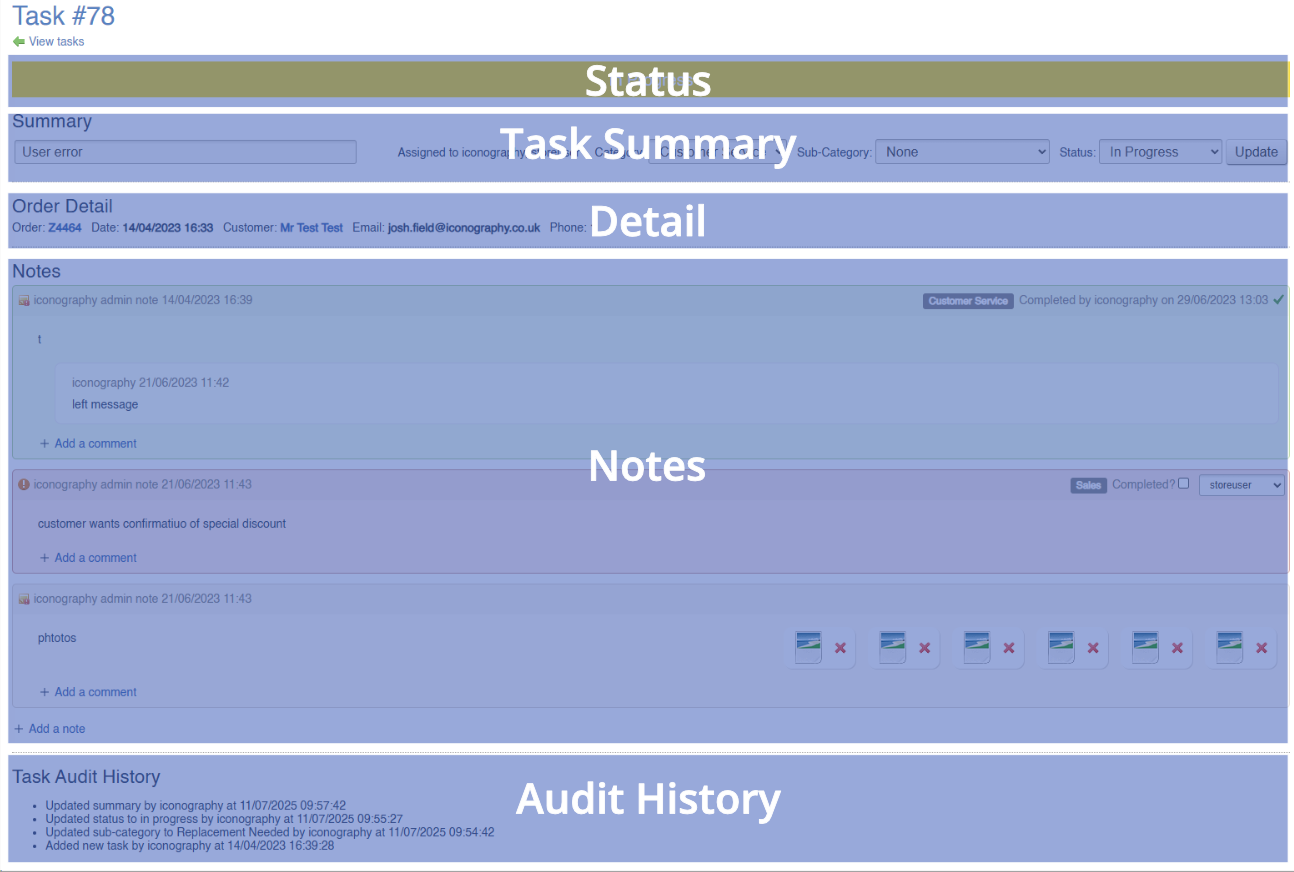Click the Customer Service tag
The height and width of the screenshot is (872, 1294).
point(968,301)
